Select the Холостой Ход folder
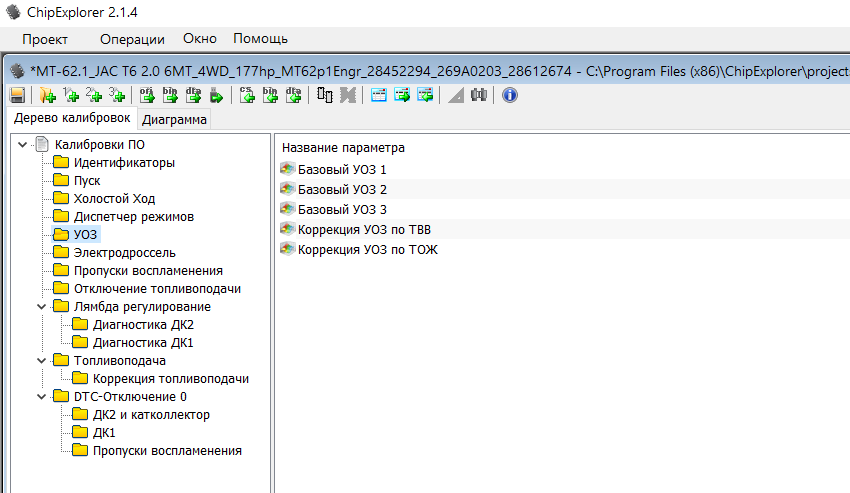This screenshot has width=850, height=493. click(x=114, y=199)
